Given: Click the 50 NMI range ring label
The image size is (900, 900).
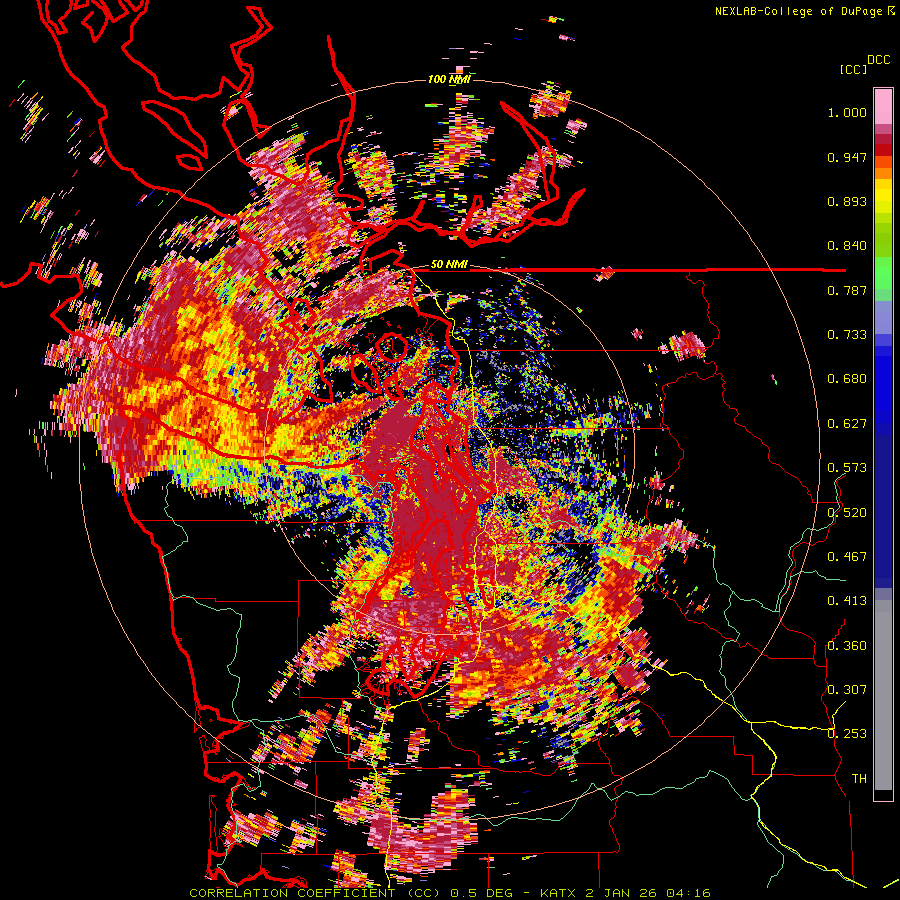Looking at the screenshot, I should click(449, 265).
